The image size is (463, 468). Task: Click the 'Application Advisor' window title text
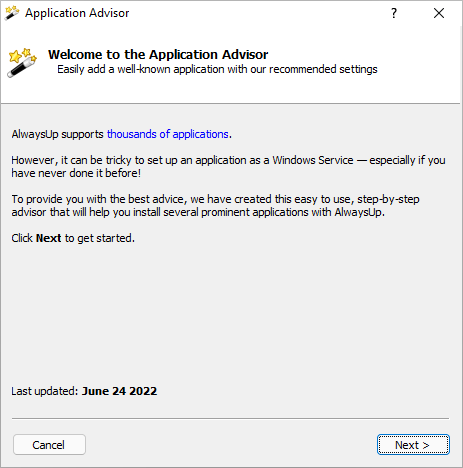(x=77, y=13)
